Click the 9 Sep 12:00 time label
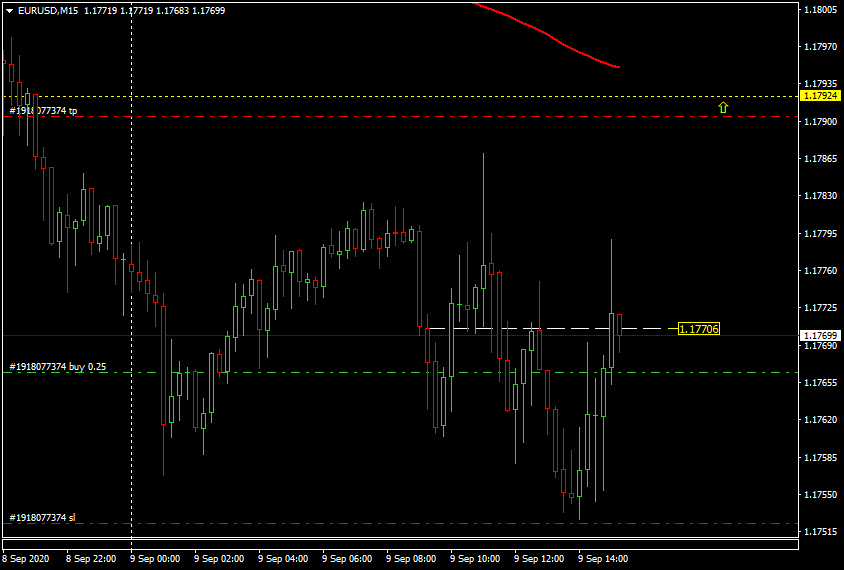The width and height of the screenshot is (844, 570). tap(539, 559)
